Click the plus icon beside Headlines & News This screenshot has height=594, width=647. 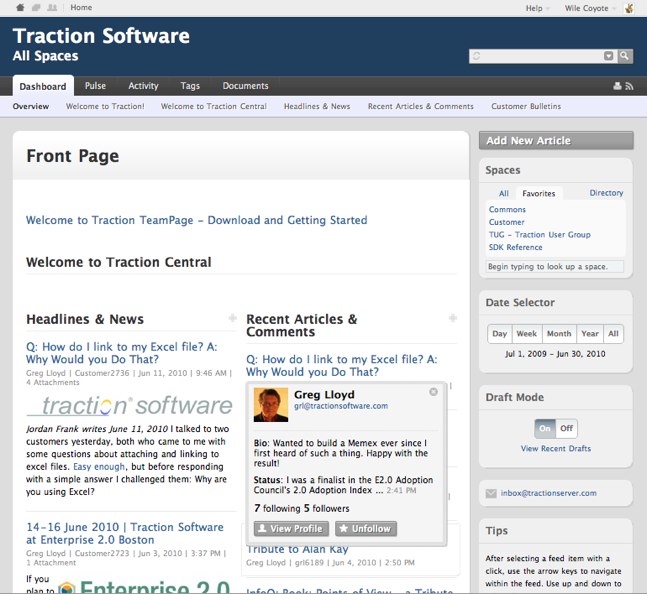click(232, 318)
